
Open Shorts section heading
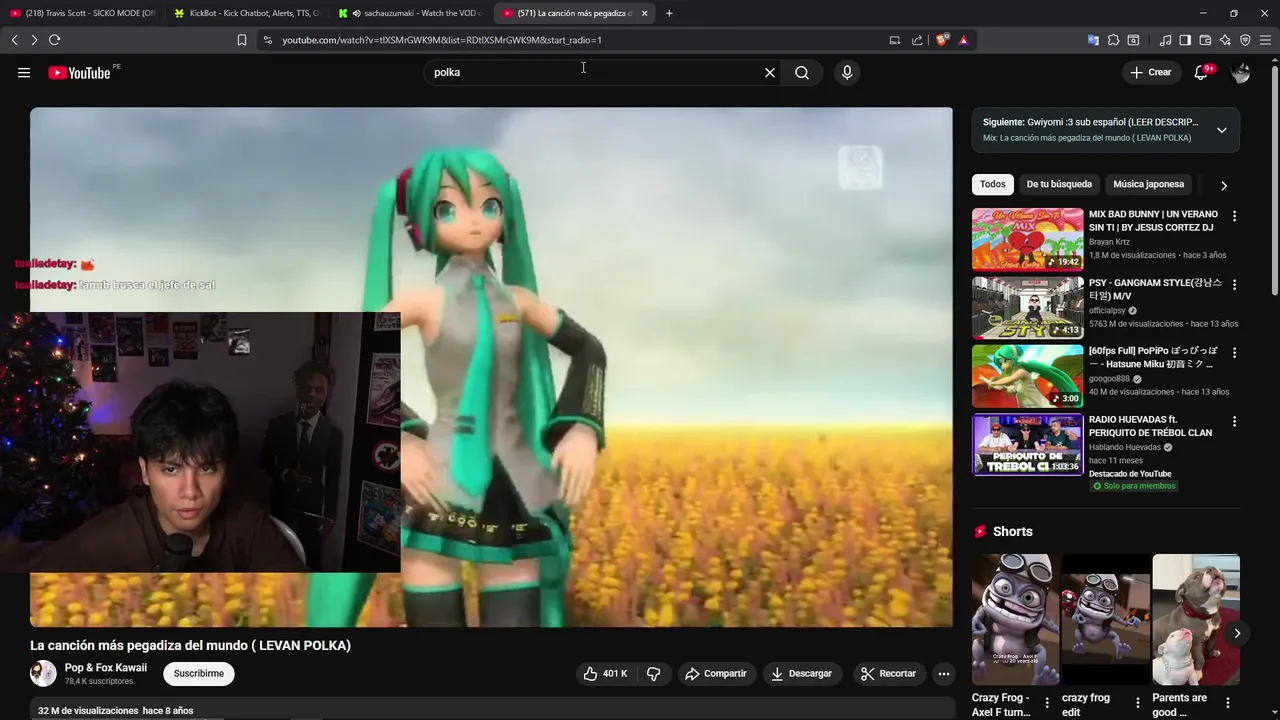(1012, 532)
